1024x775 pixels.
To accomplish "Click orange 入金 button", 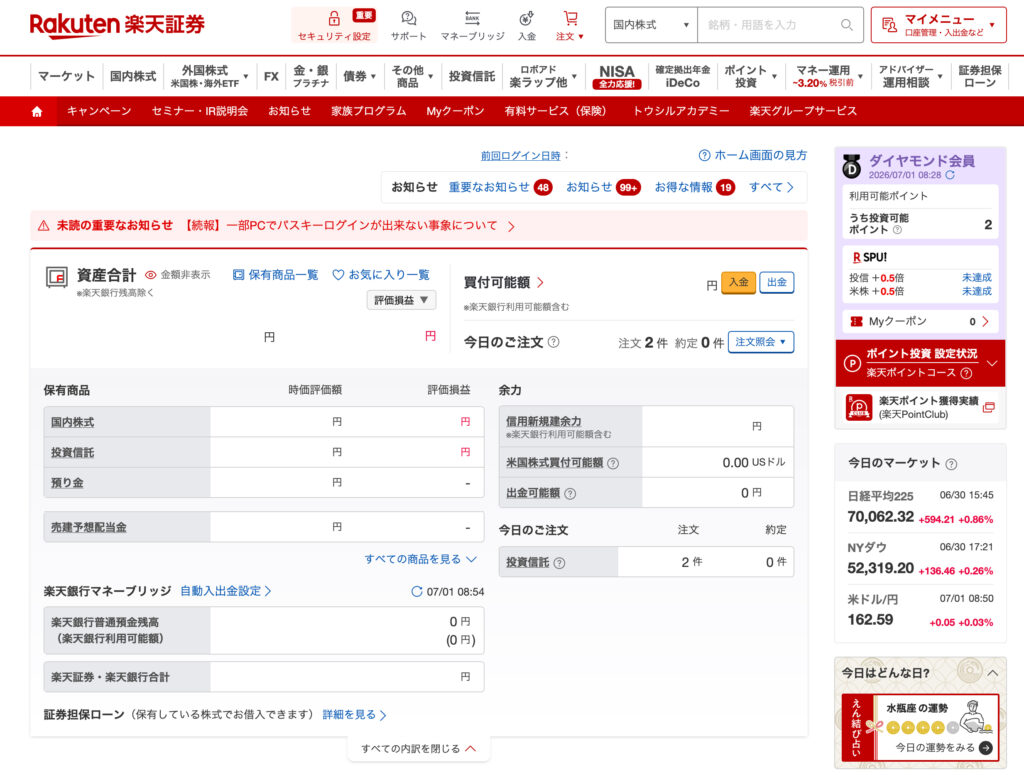I will point(739,282).
